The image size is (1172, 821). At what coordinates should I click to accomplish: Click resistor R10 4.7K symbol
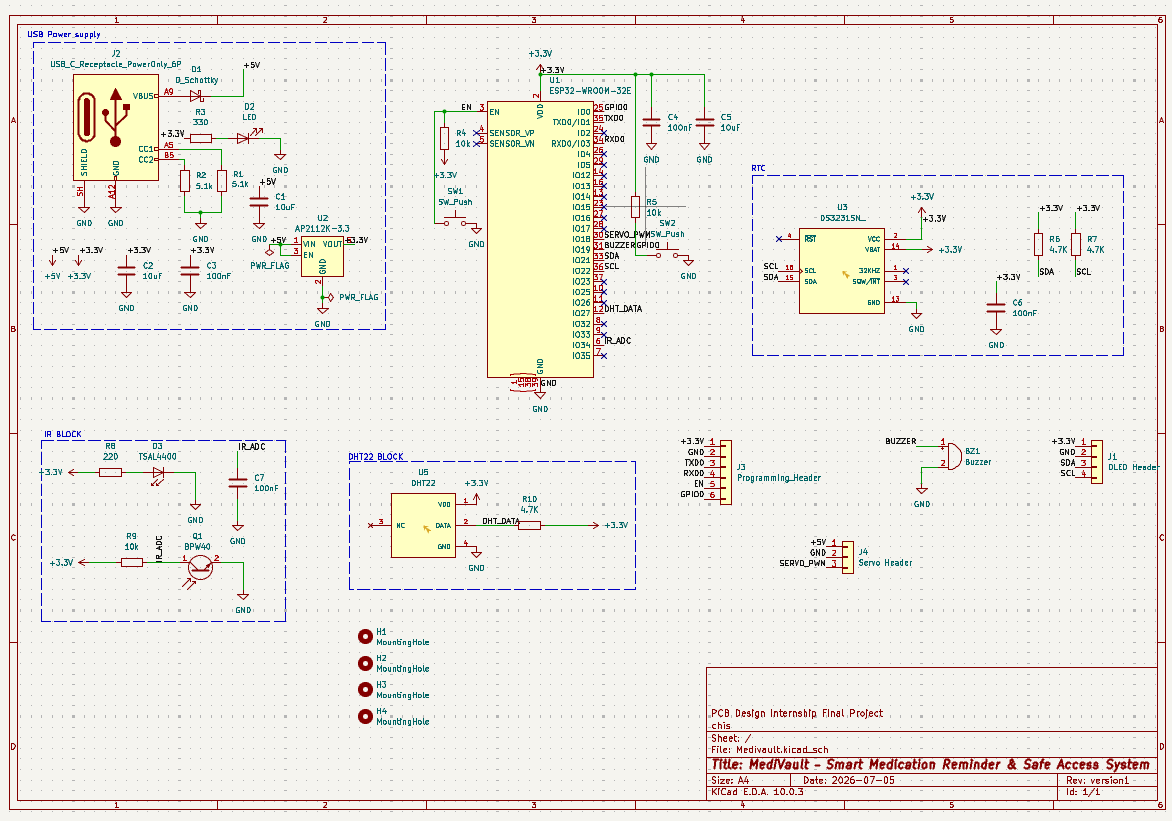(529, 525)
